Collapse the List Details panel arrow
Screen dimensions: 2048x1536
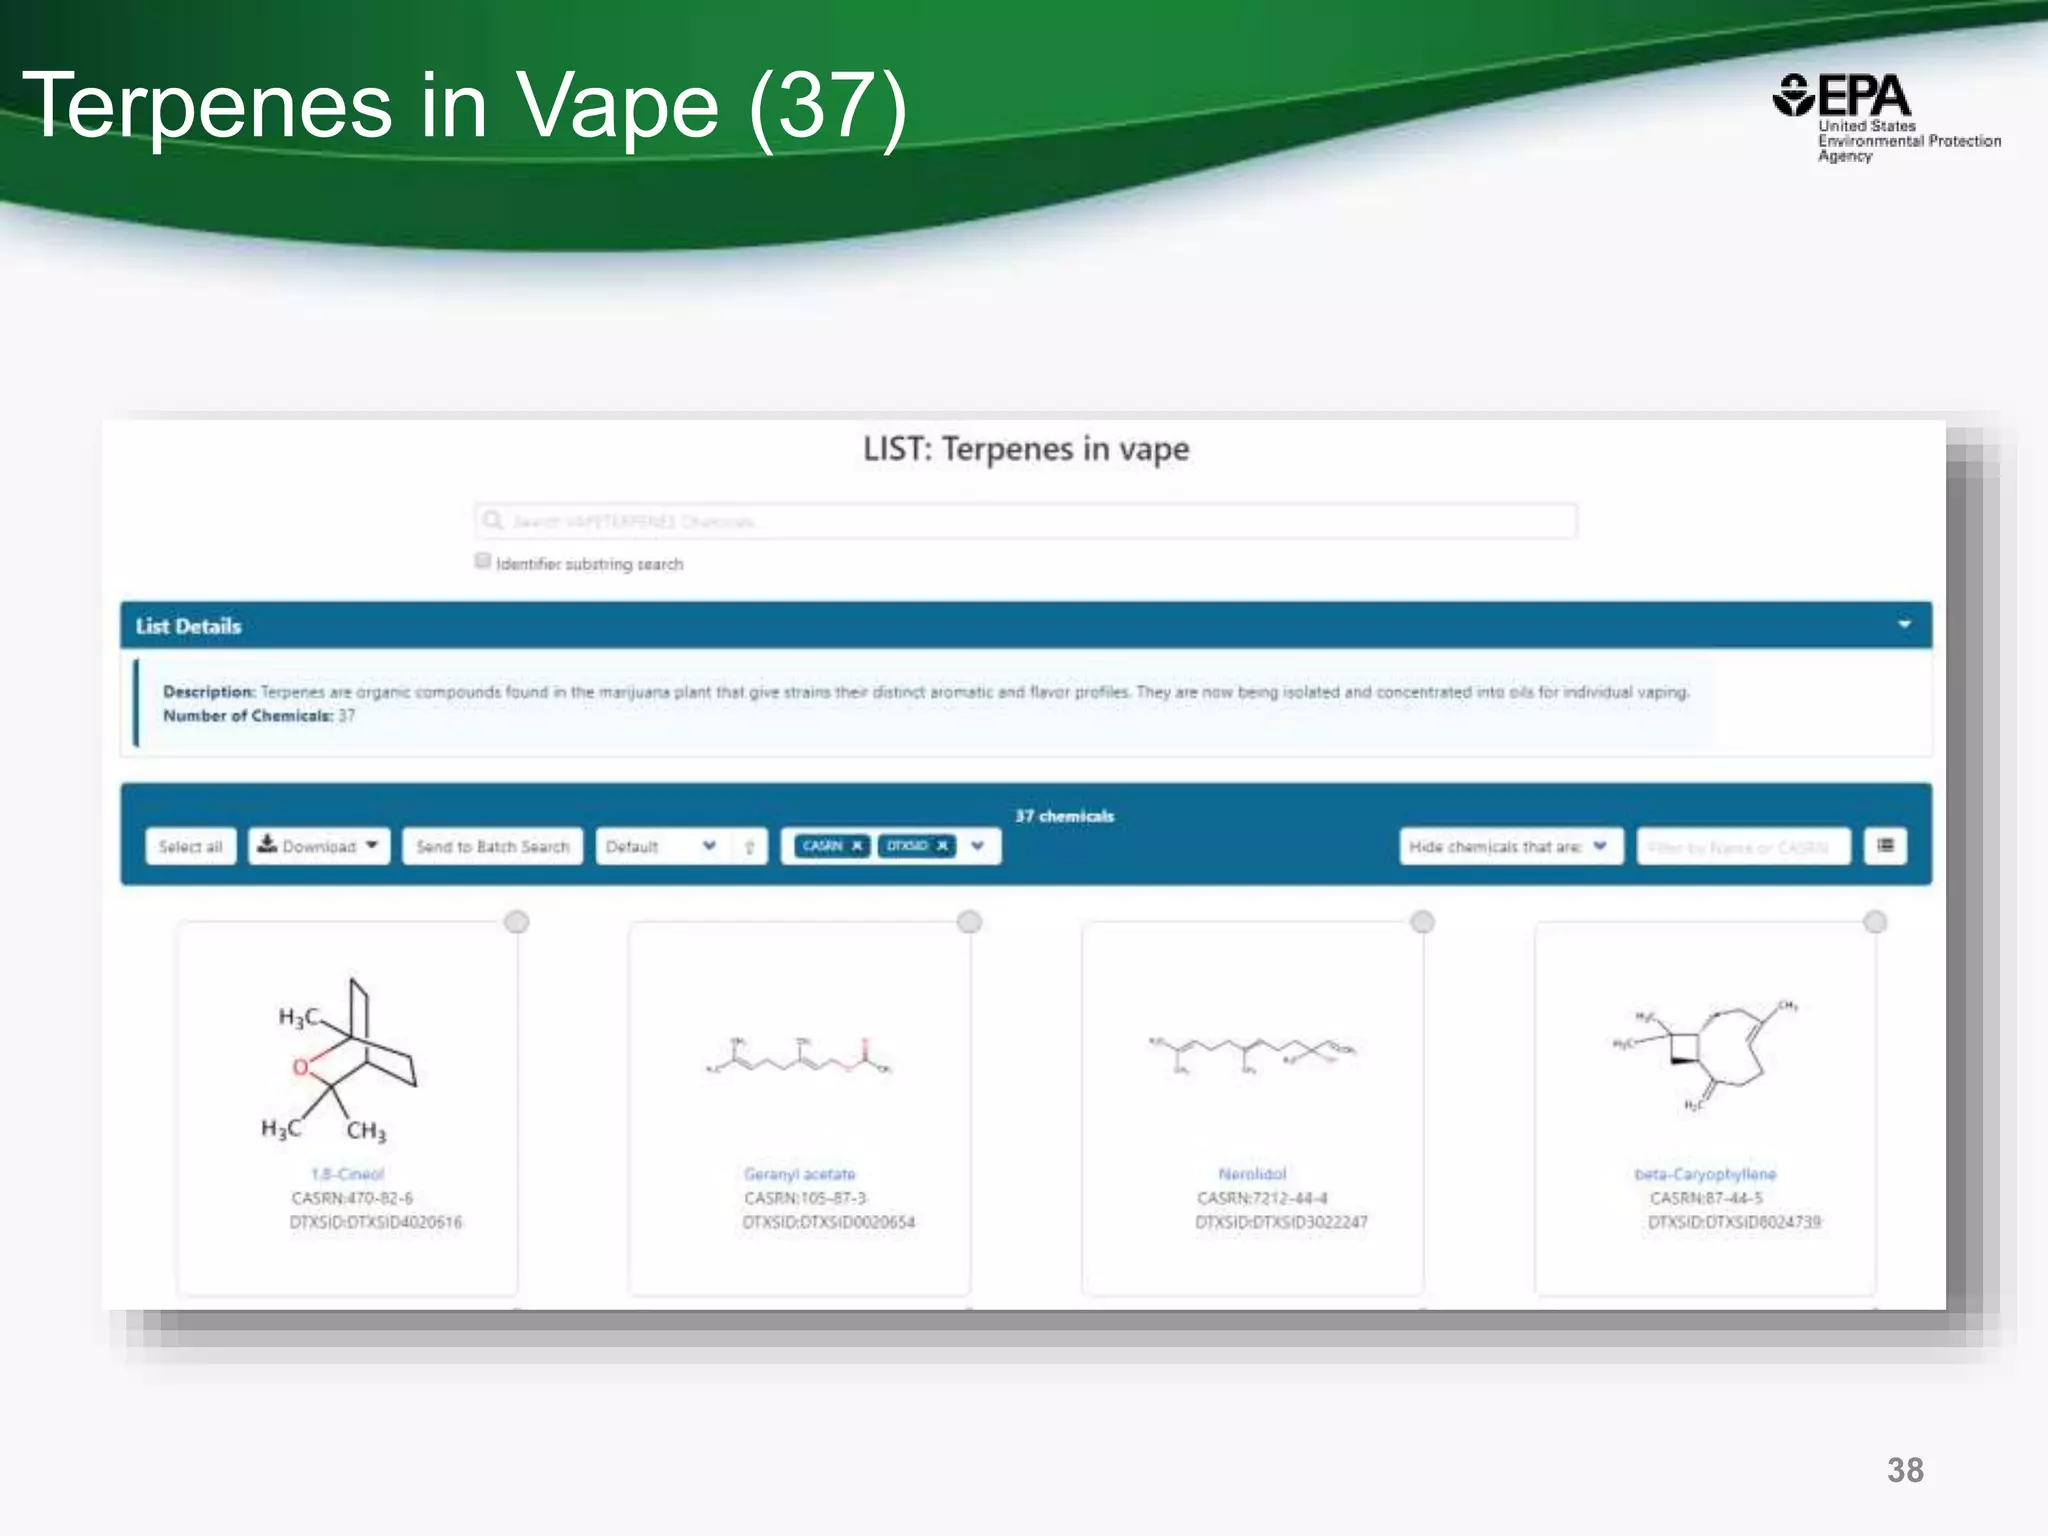[1904, 625]
